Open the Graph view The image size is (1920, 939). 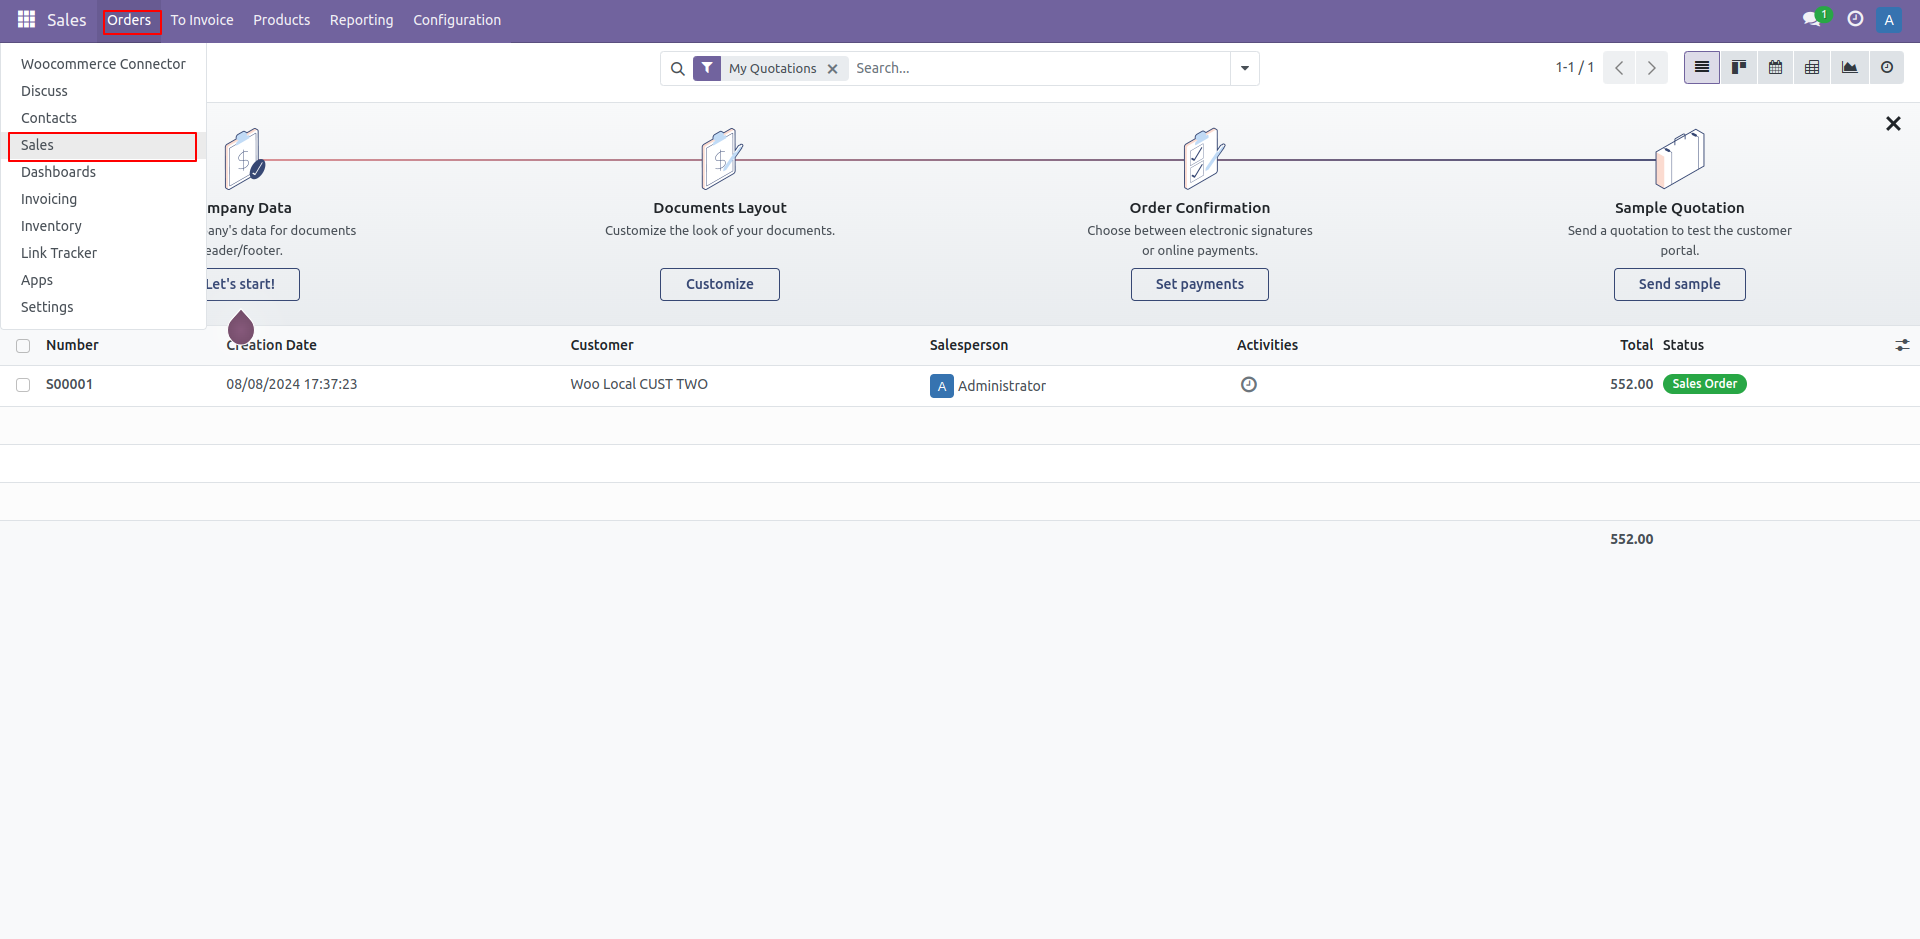point(1849,68)
